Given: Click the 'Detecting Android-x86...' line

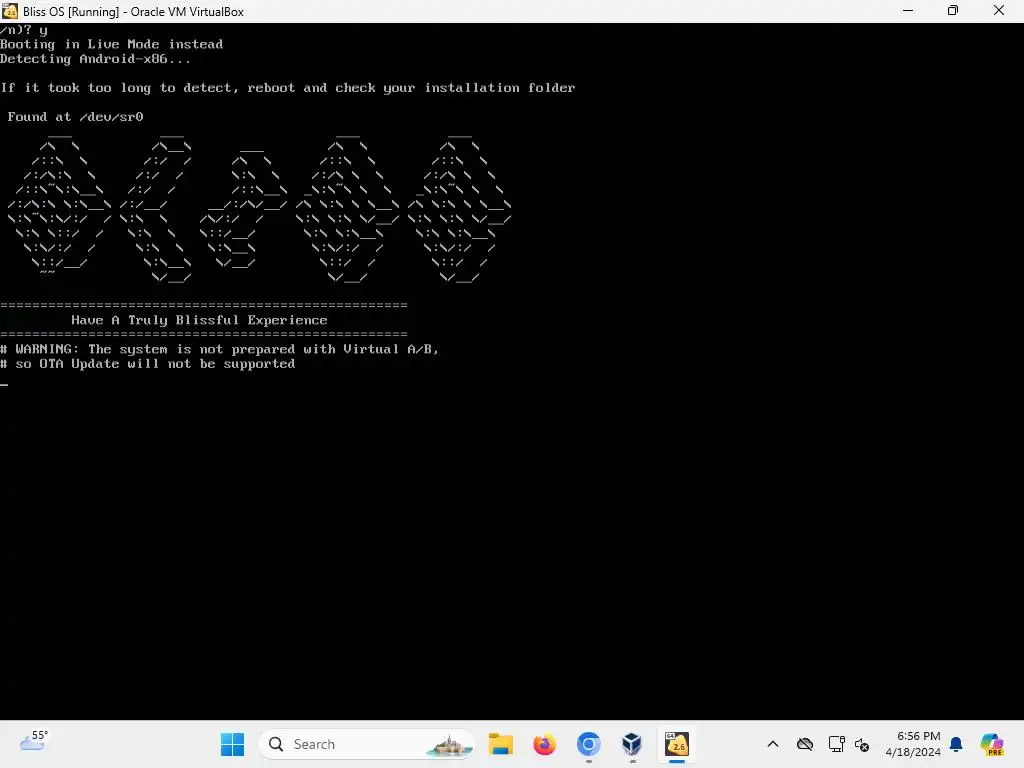Looking at the screenshot, I should pyautogui.click(x=95, y=59).
